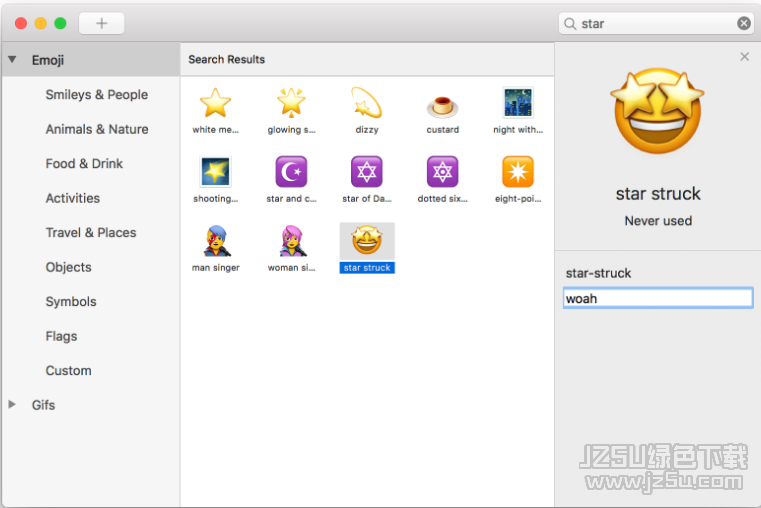Click the large star struck preview image
This screenshot has height=508, width=761.
[658, 111]
